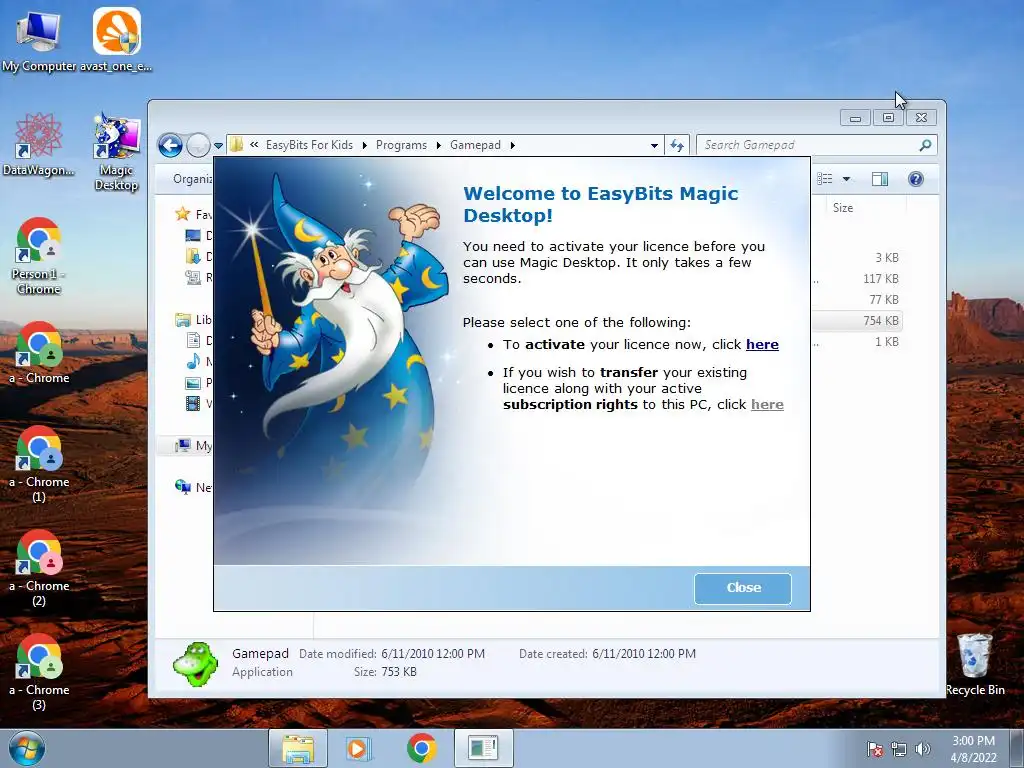The height and width of the screenshot is (768, 1024).
Task: Select the file row sized 117 KB
Action: click(856, 279)
